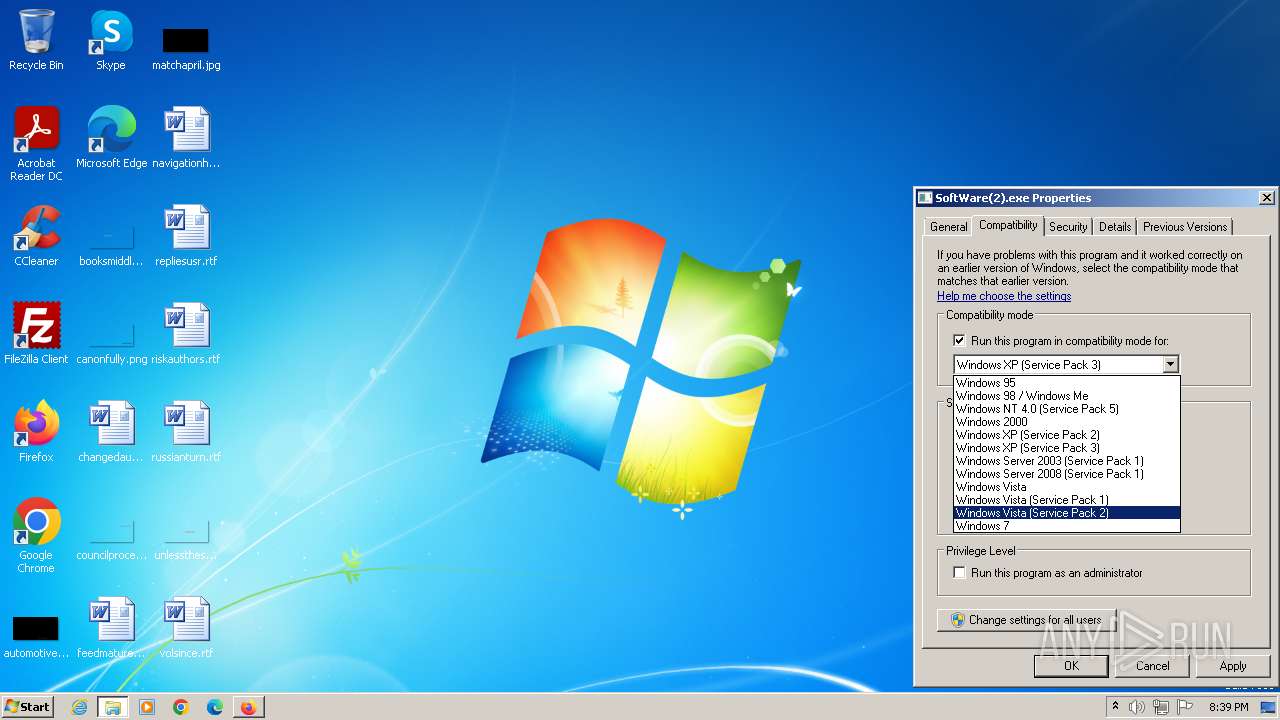Select Windows Server 2008 (Service Pack 1)
Viewport: 1280px width, 720px height.
[1066, 474]
